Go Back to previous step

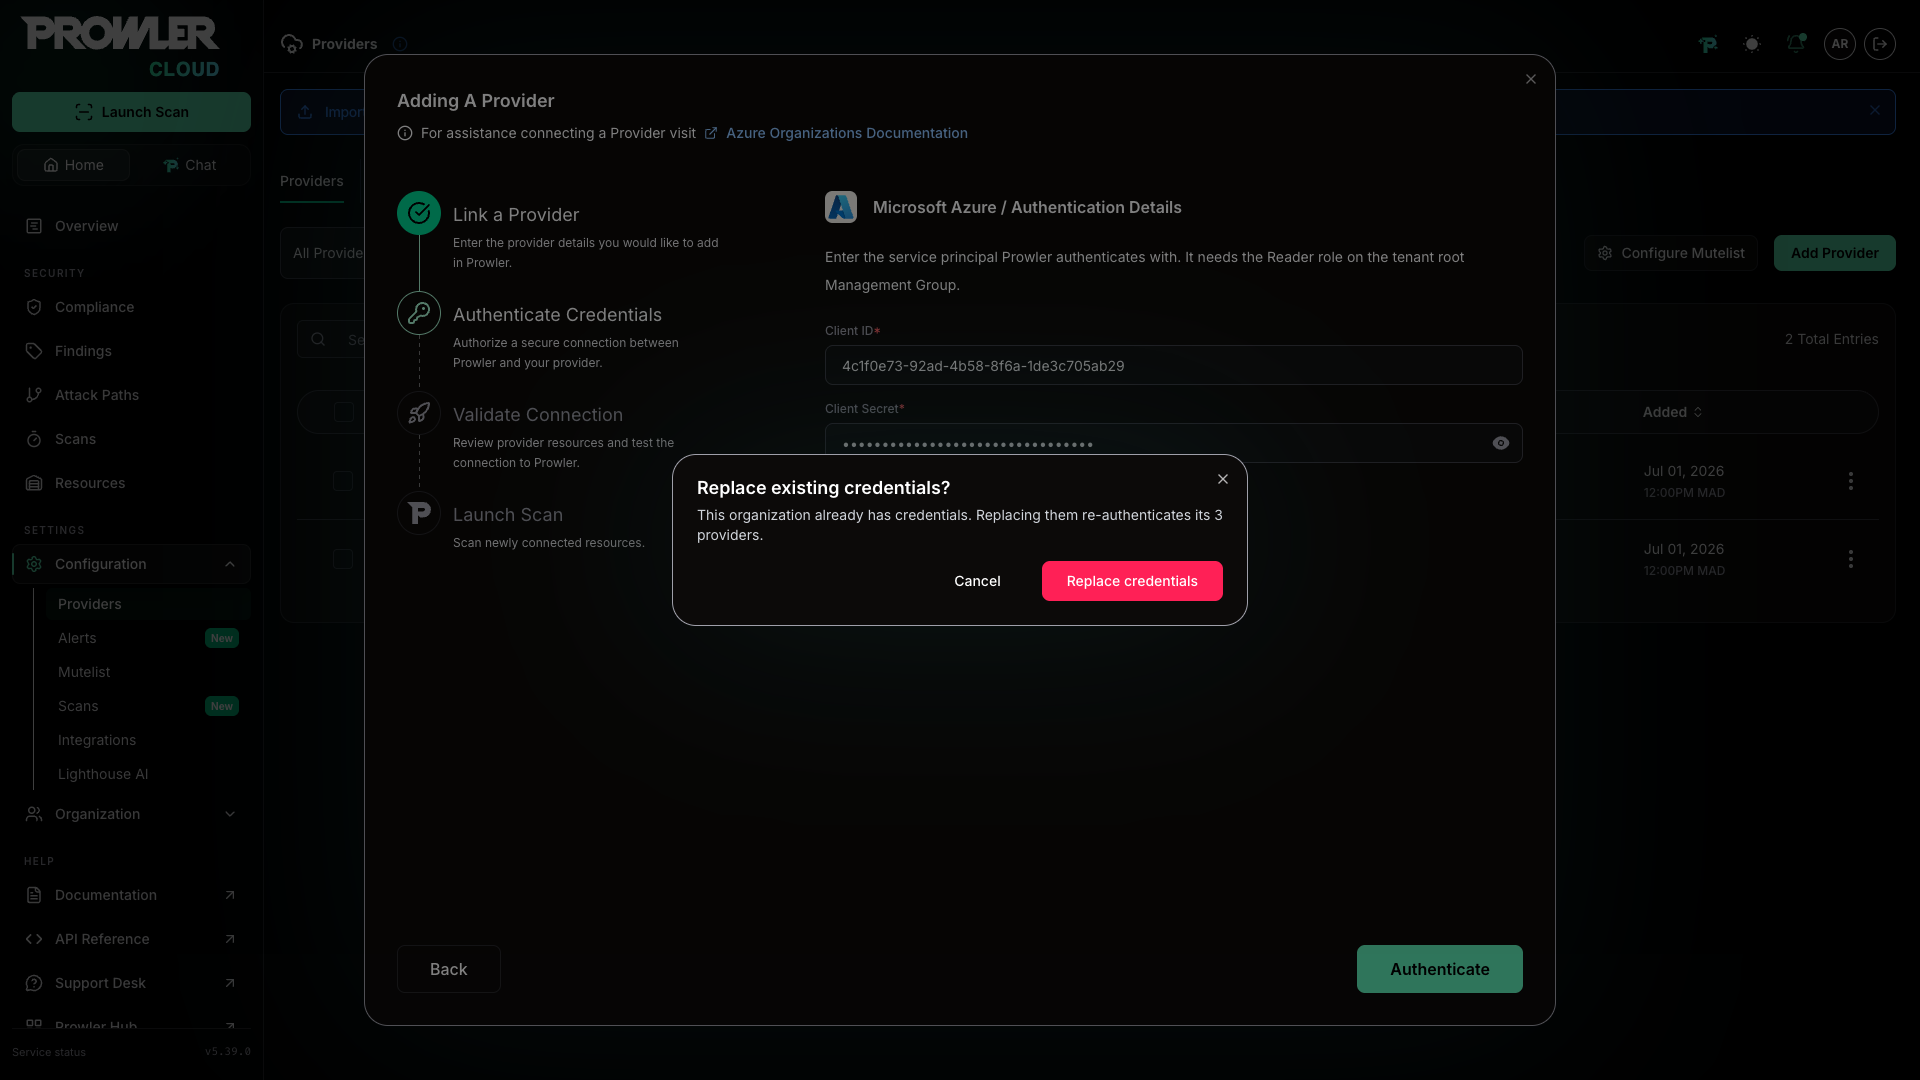coord(448,969)
